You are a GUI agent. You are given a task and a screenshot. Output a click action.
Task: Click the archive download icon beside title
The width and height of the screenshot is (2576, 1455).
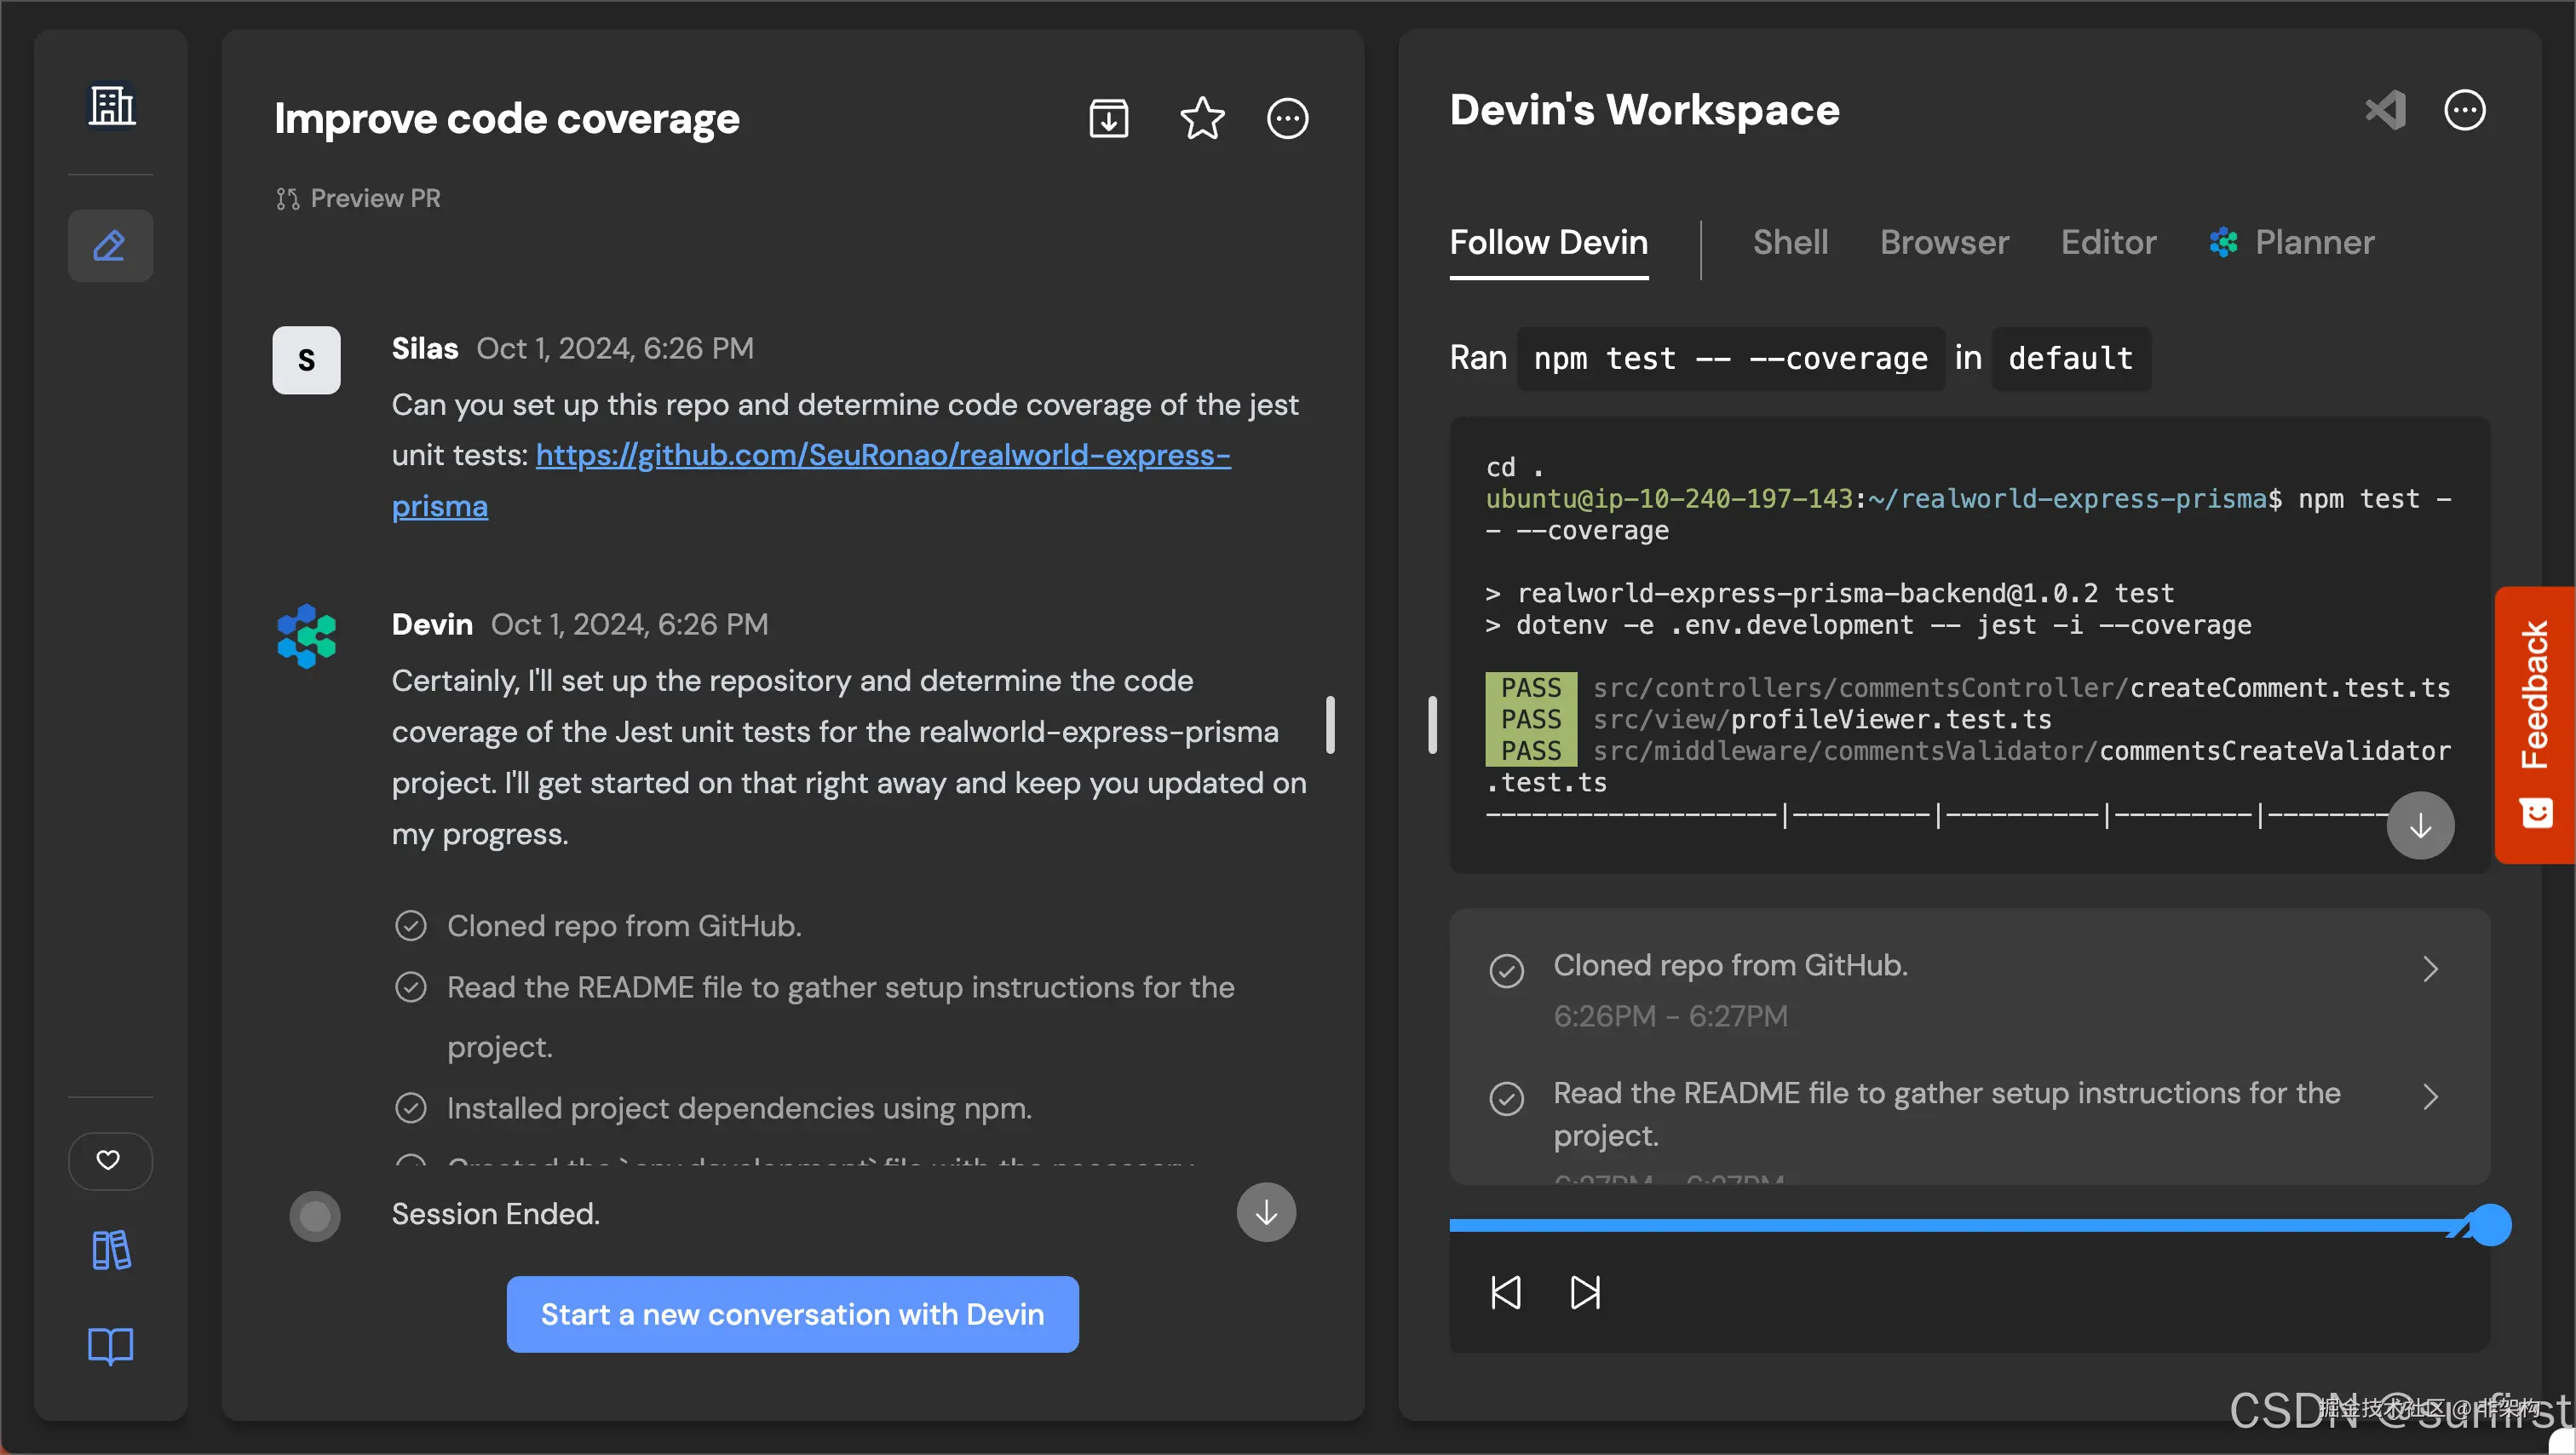coord(1108,119)
